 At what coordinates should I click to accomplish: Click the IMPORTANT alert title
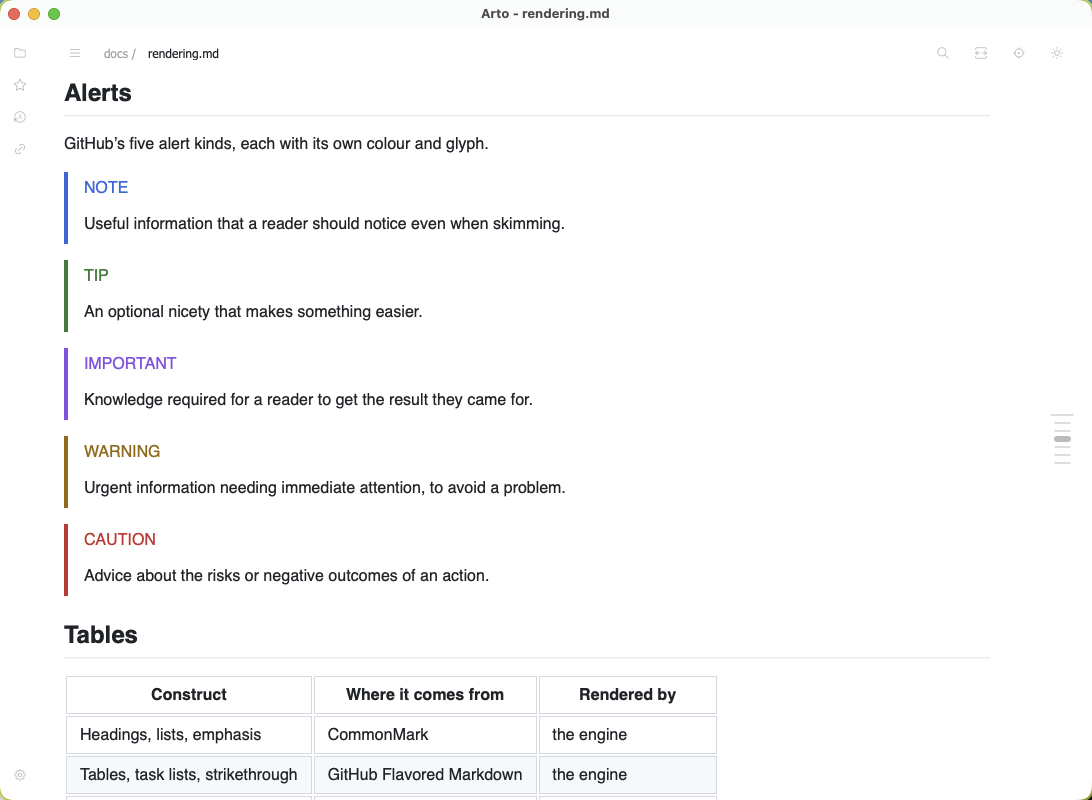[x=130, y=363]
